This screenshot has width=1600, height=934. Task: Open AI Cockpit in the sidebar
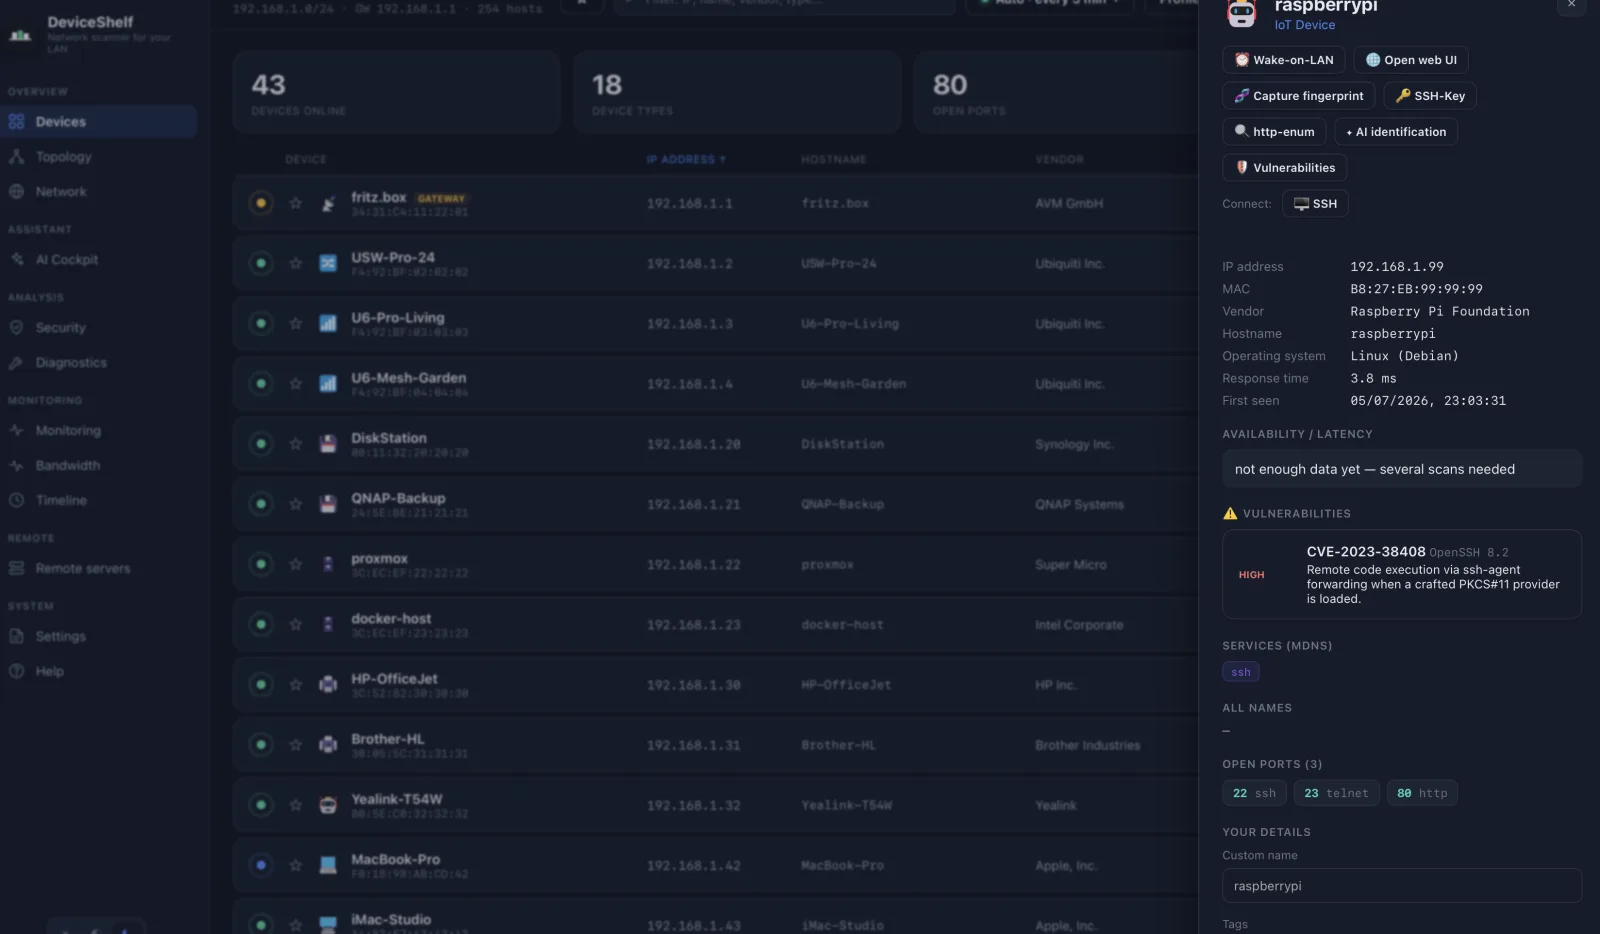click(98, 260)
